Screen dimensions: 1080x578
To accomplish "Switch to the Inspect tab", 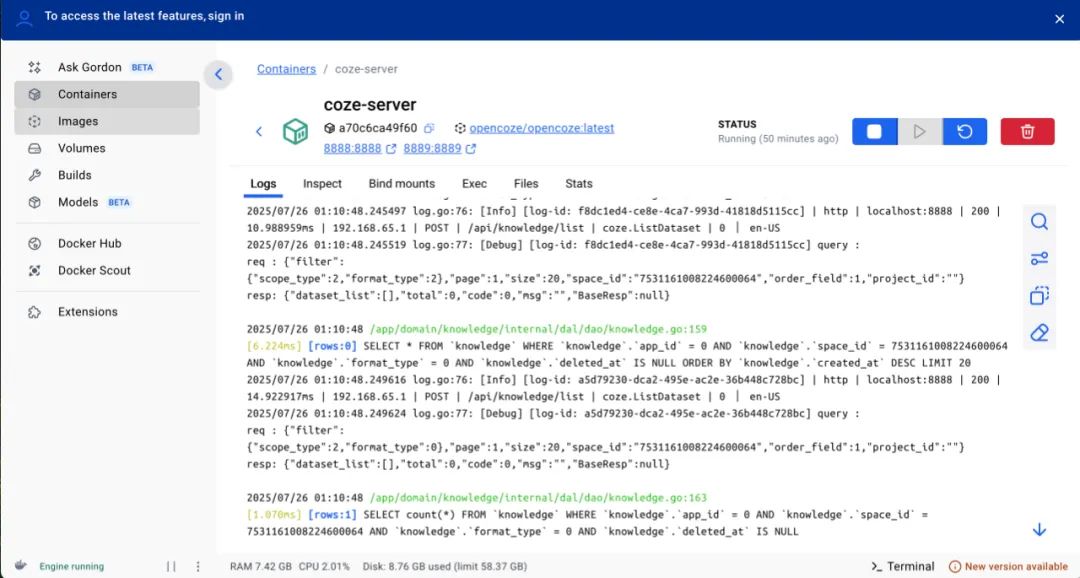I will pos(322,184).
